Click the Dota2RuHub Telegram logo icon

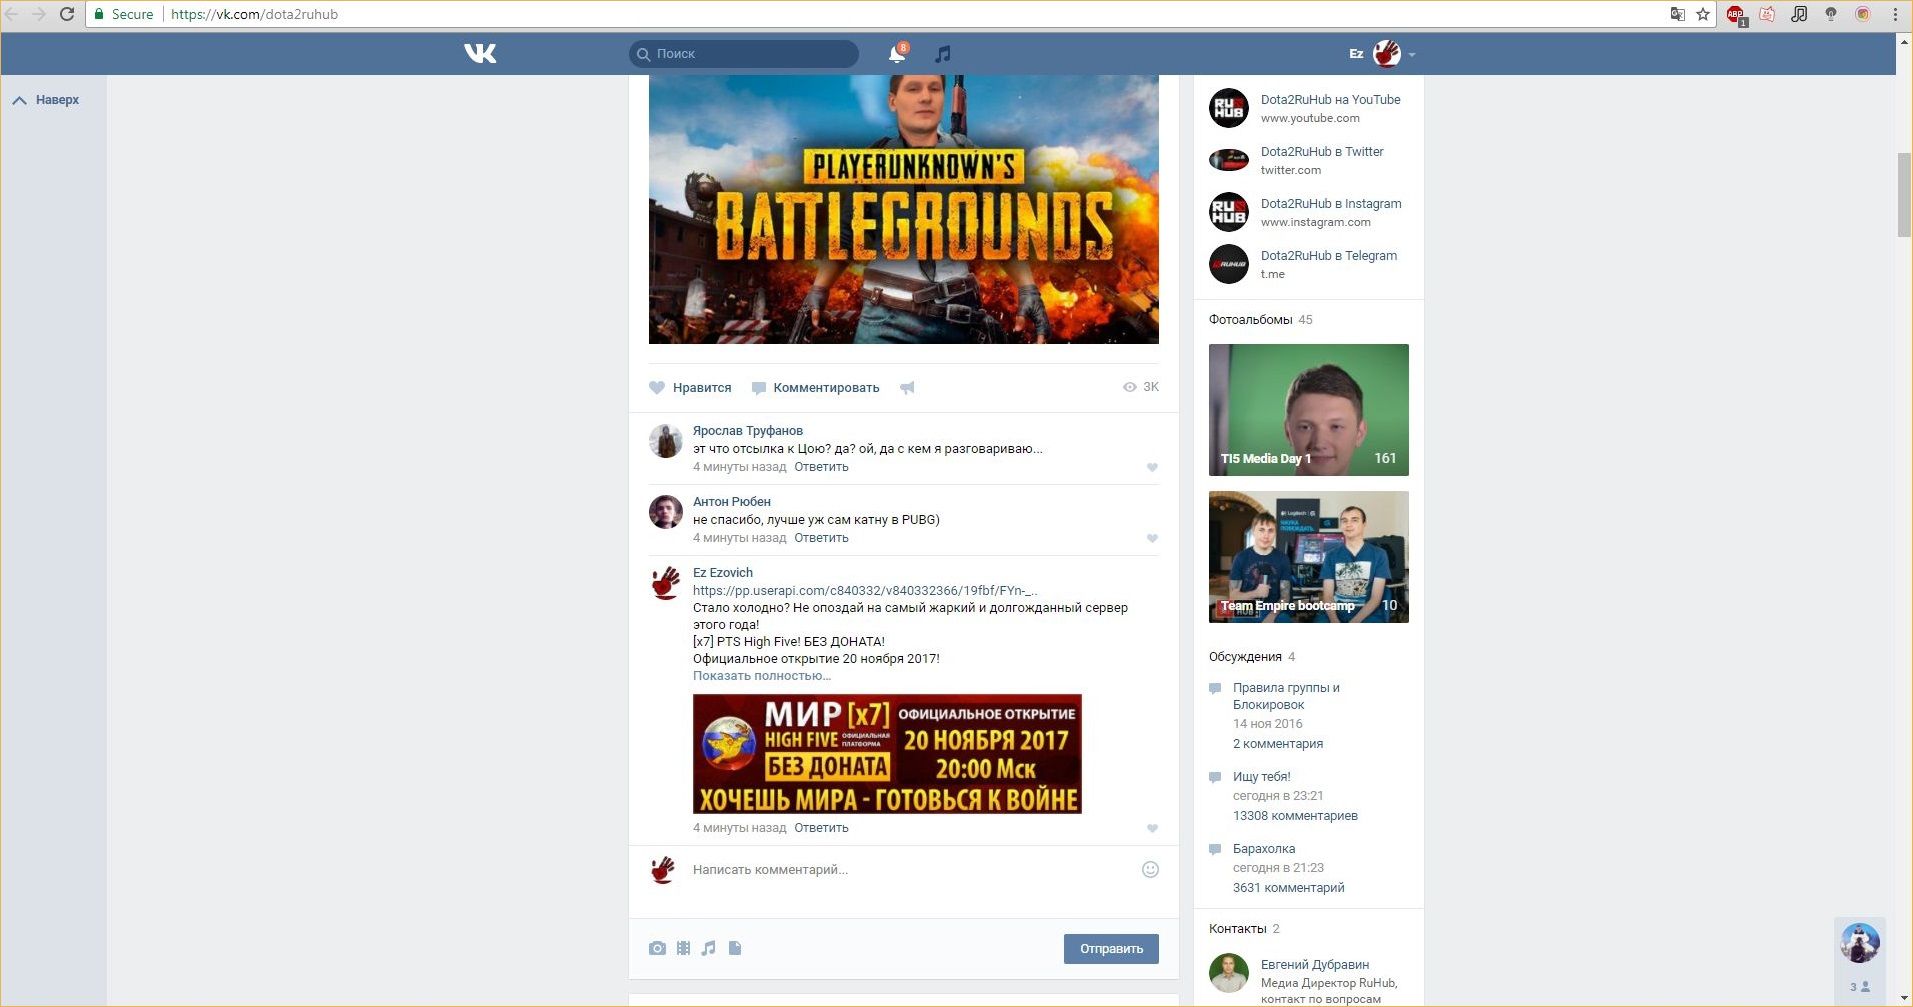tap(1229, 264)
